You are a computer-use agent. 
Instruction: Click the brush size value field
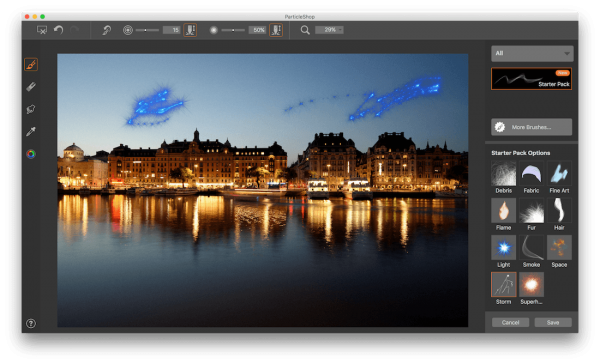tap(171, 30)
